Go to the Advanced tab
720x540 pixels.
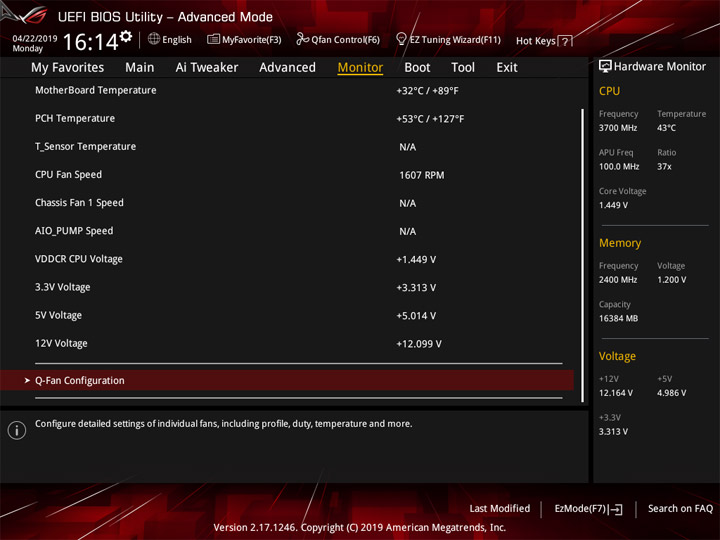pyautogui.click(x=287, y=68)
